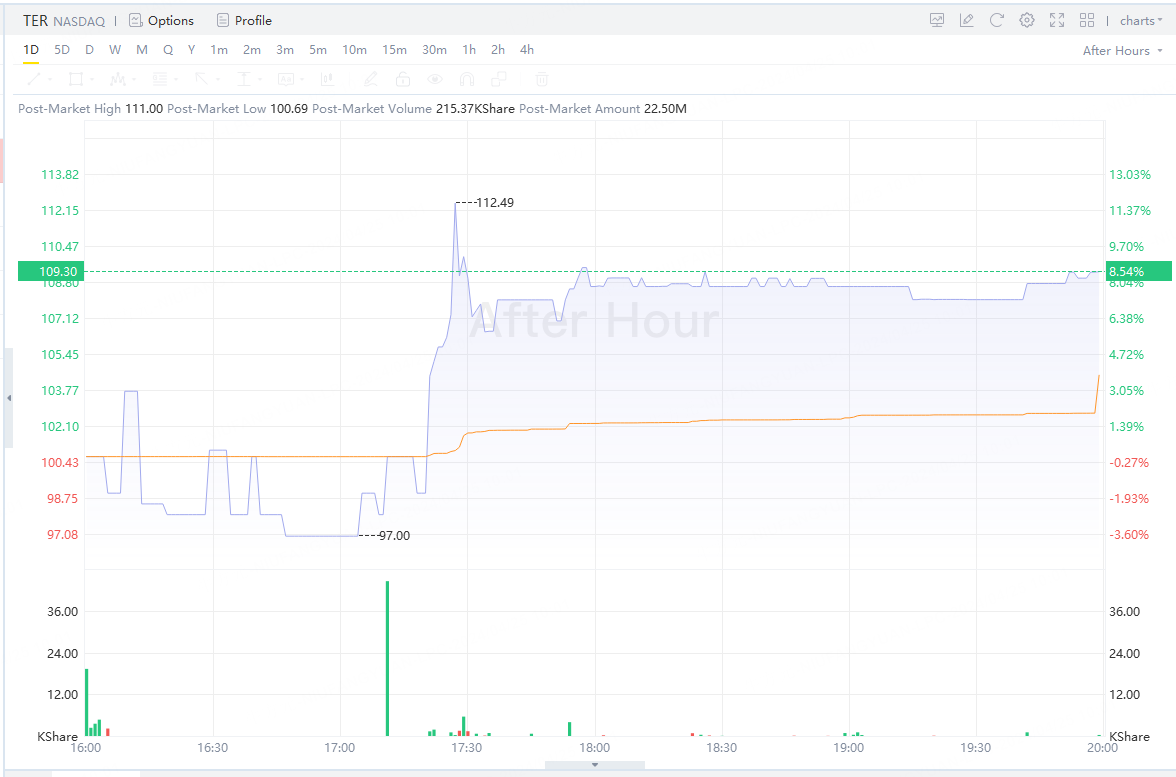Open chart settings gear icon
The width and height of the screenshot is (1176, 777).
pos(1027,20)
